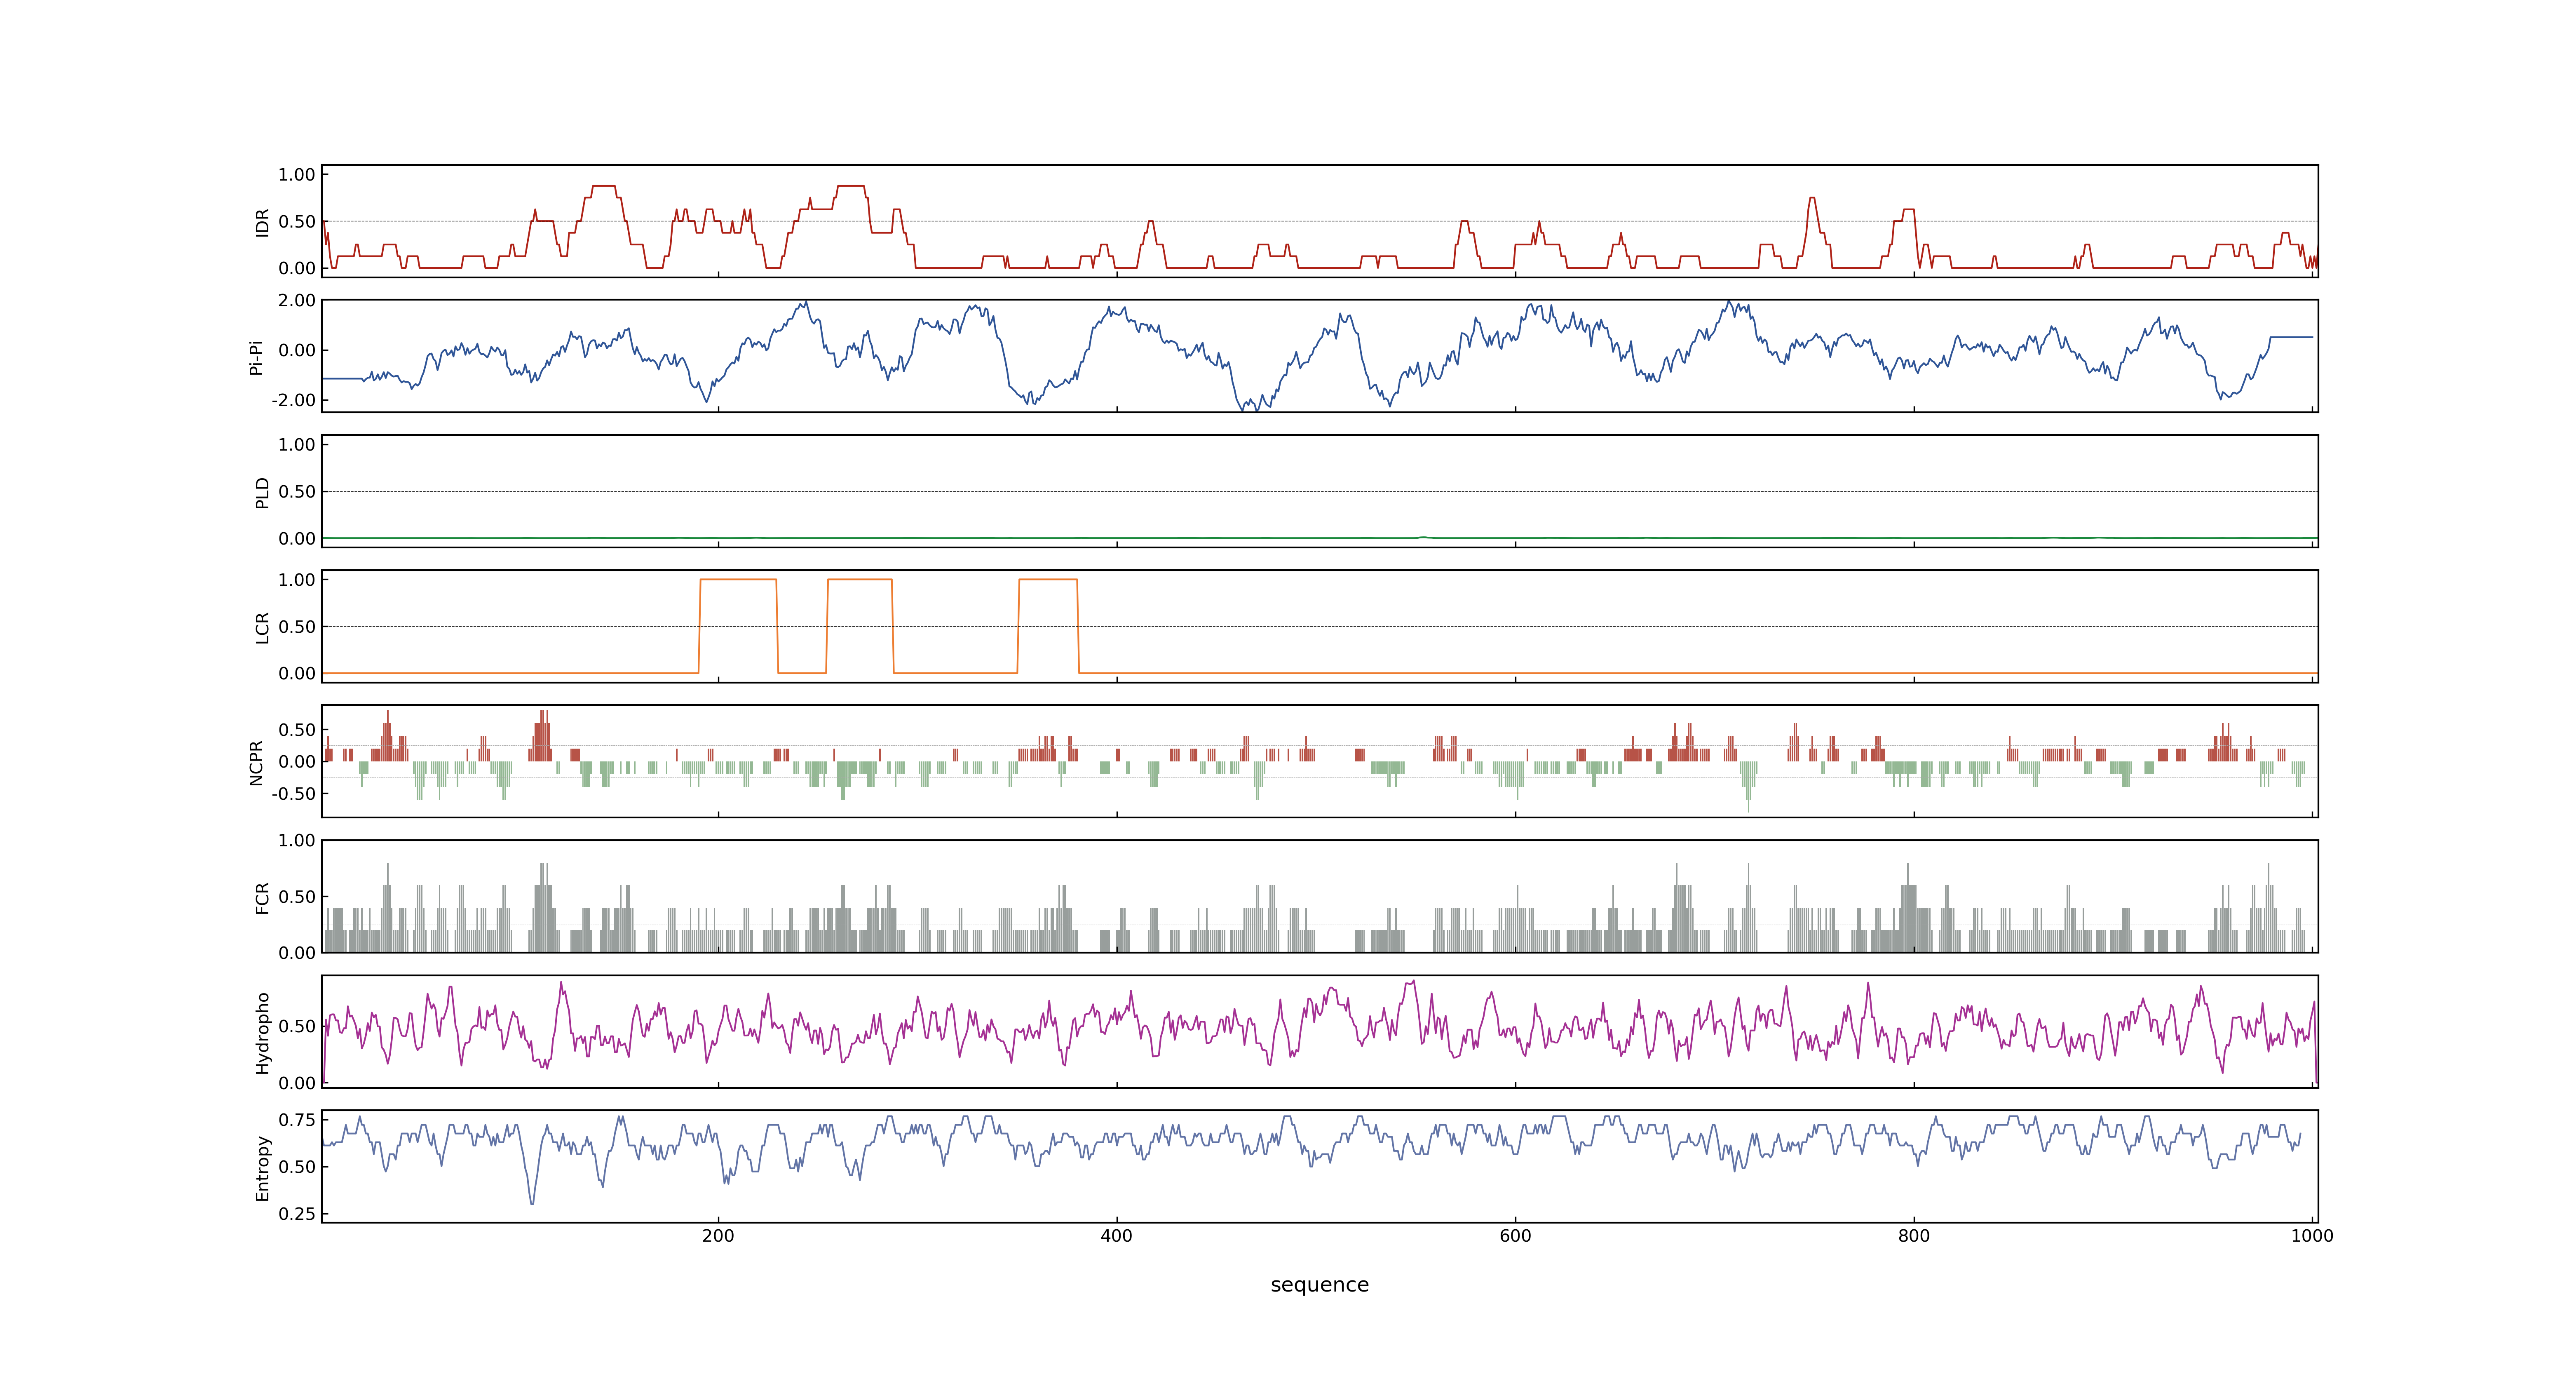Click the x-axis tick label "600"
The height and width of the screenshot is (1374, 2576).
coord(1515,1236)
